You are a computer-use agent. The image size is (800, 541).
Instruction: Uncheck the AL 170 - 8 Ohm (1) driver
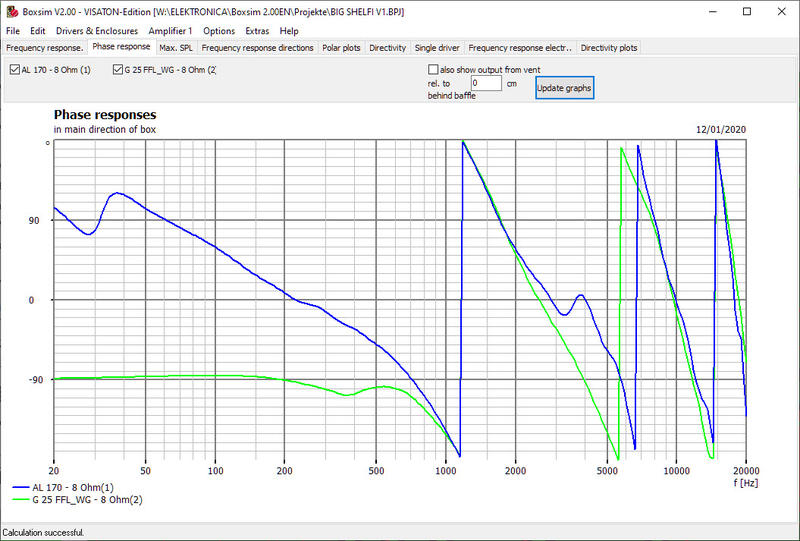(x=15, y=69)
